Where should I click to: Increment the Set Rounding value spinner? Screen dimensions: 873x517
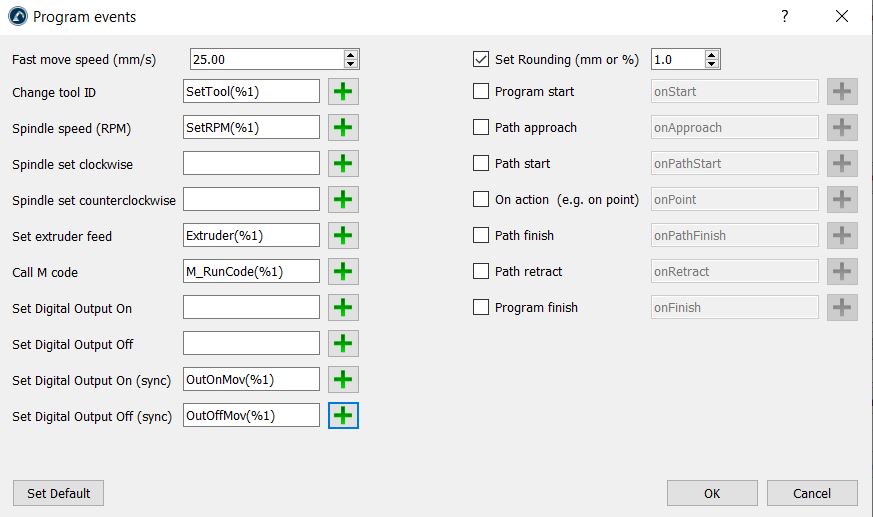[712, 55]
